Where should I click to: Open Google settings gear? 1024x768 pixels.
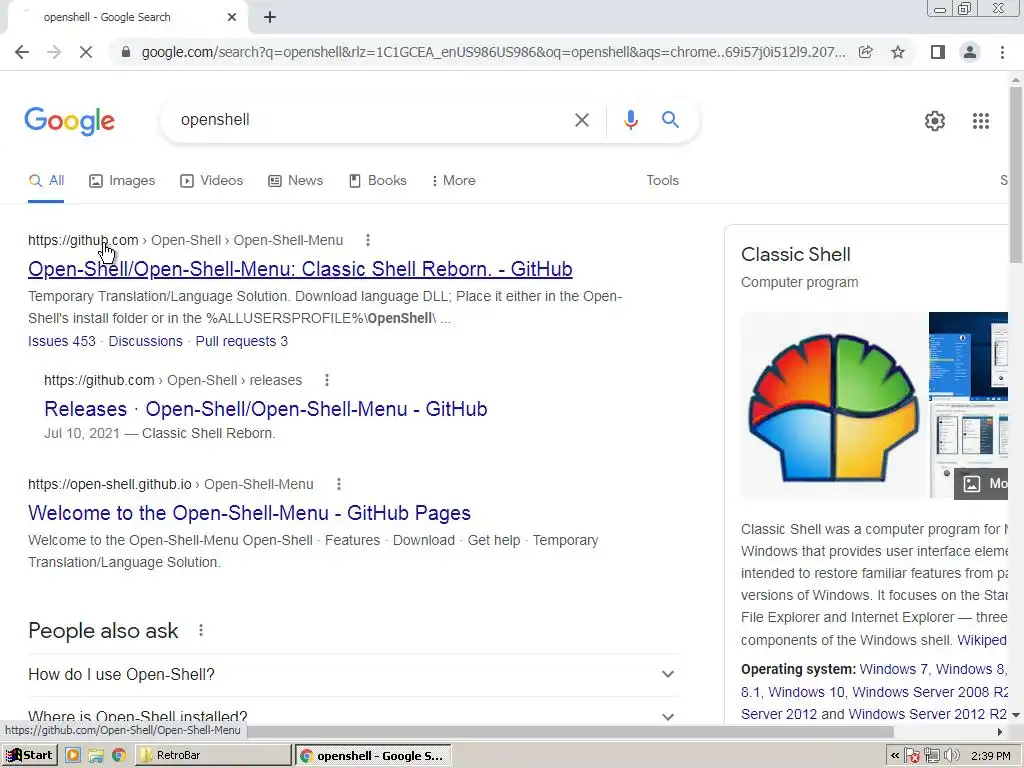point(935,121)
